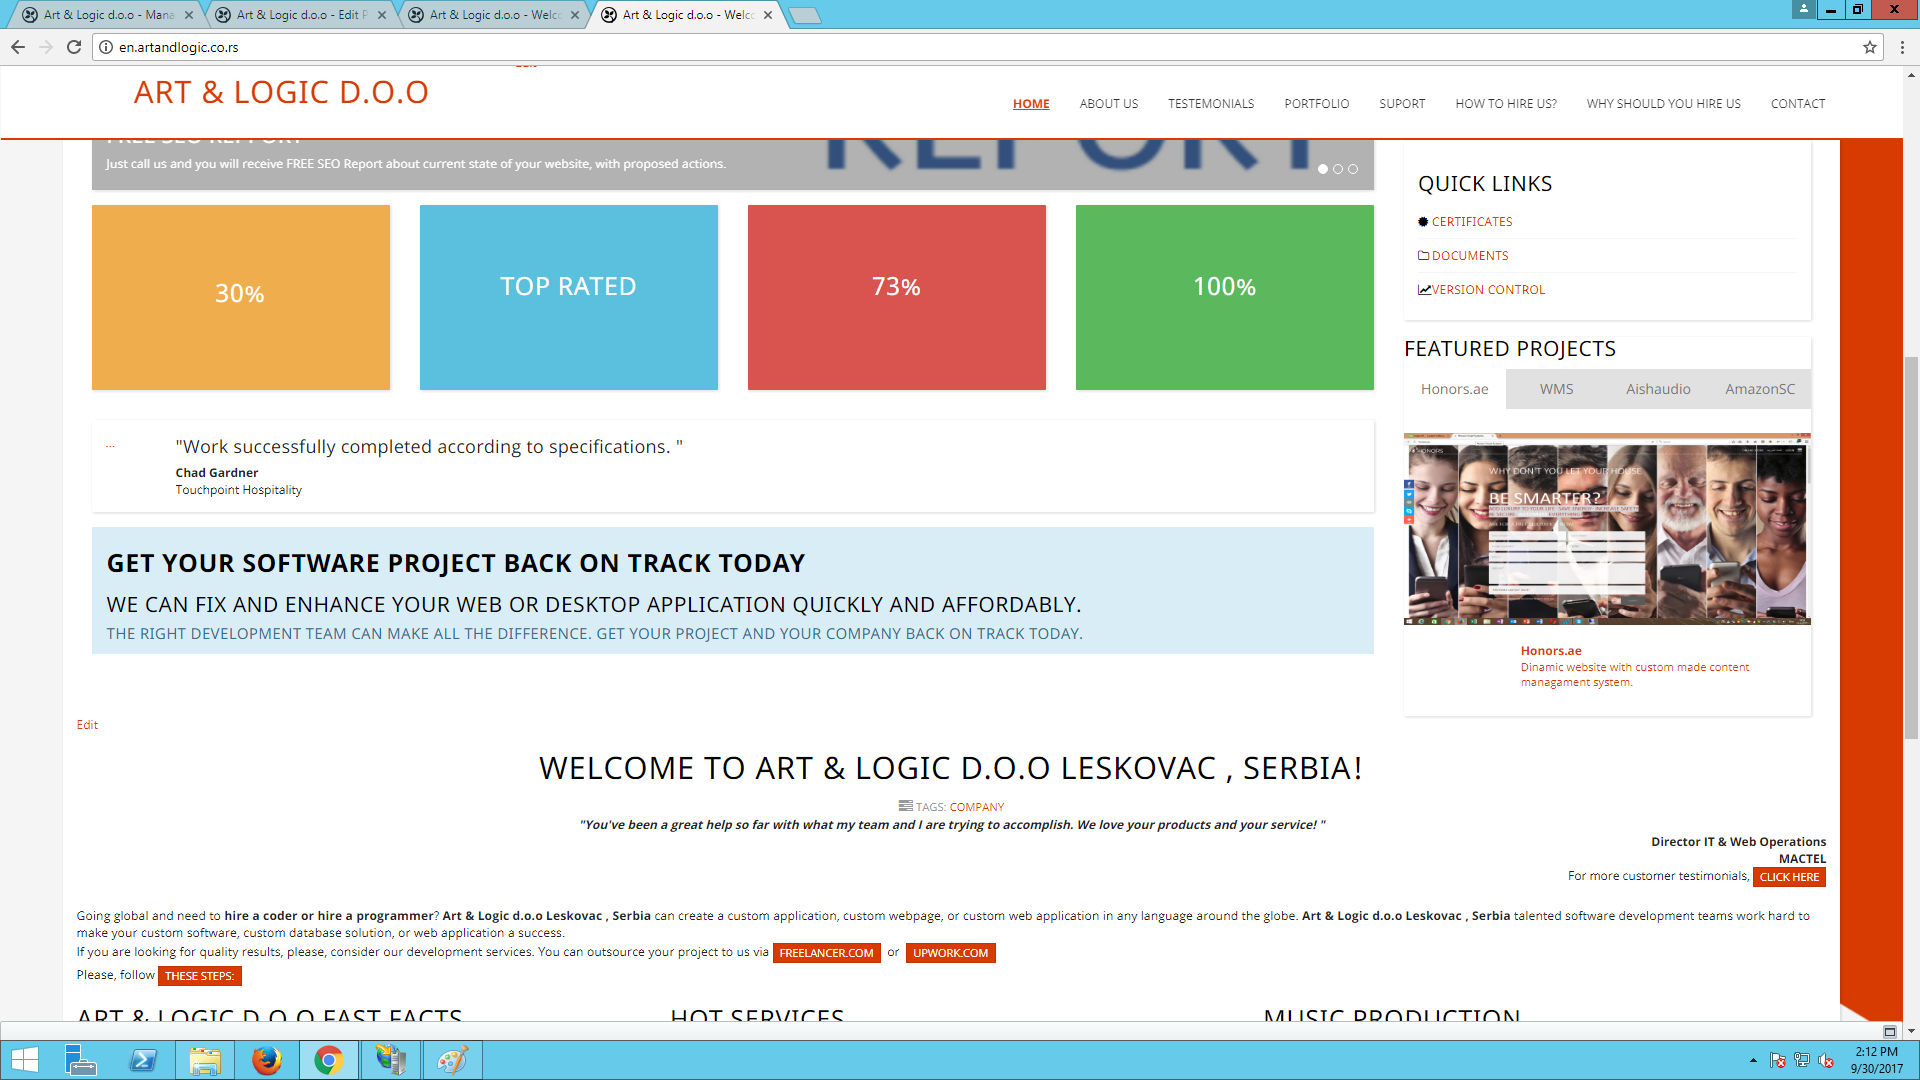
Task: Go back to the previous page
Action: (18, 47)
